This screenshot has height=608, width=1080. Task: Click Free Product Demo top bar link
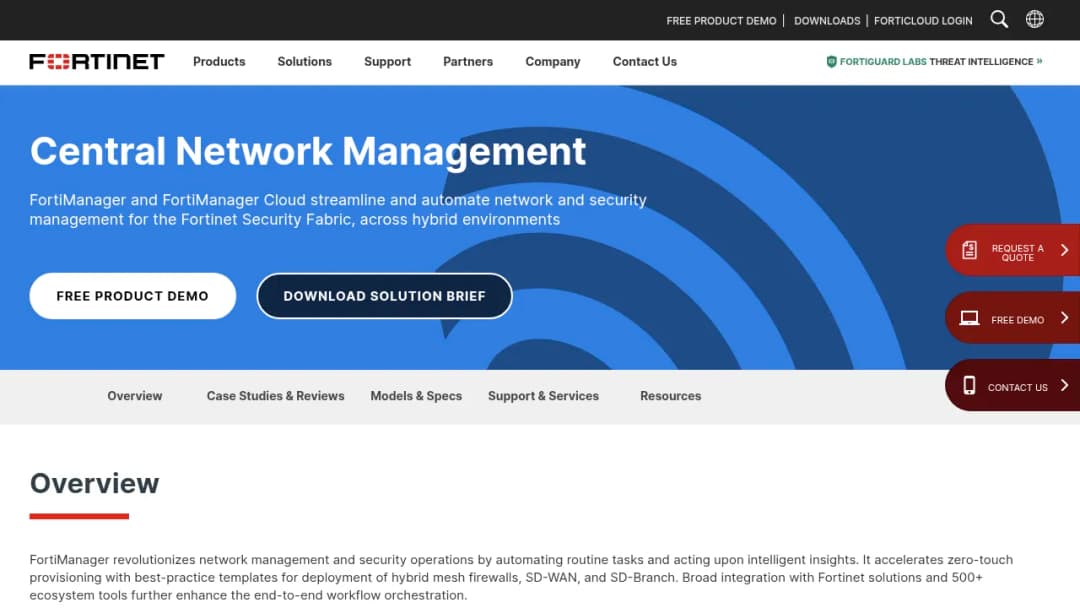pos(720,21)
